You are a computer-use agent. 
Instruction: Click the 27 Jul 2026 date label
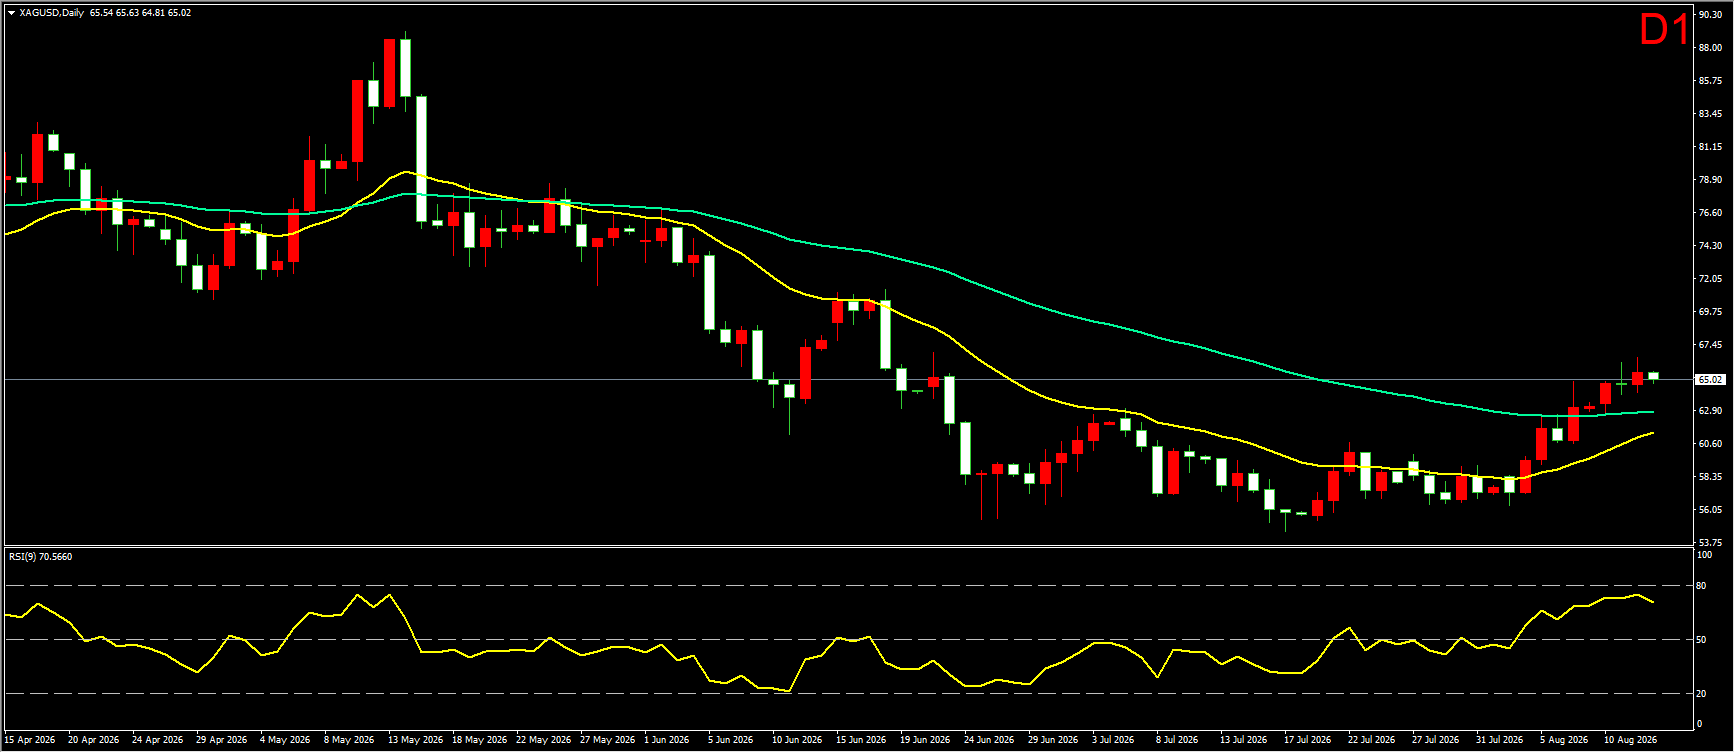[x=1436, y=741]
